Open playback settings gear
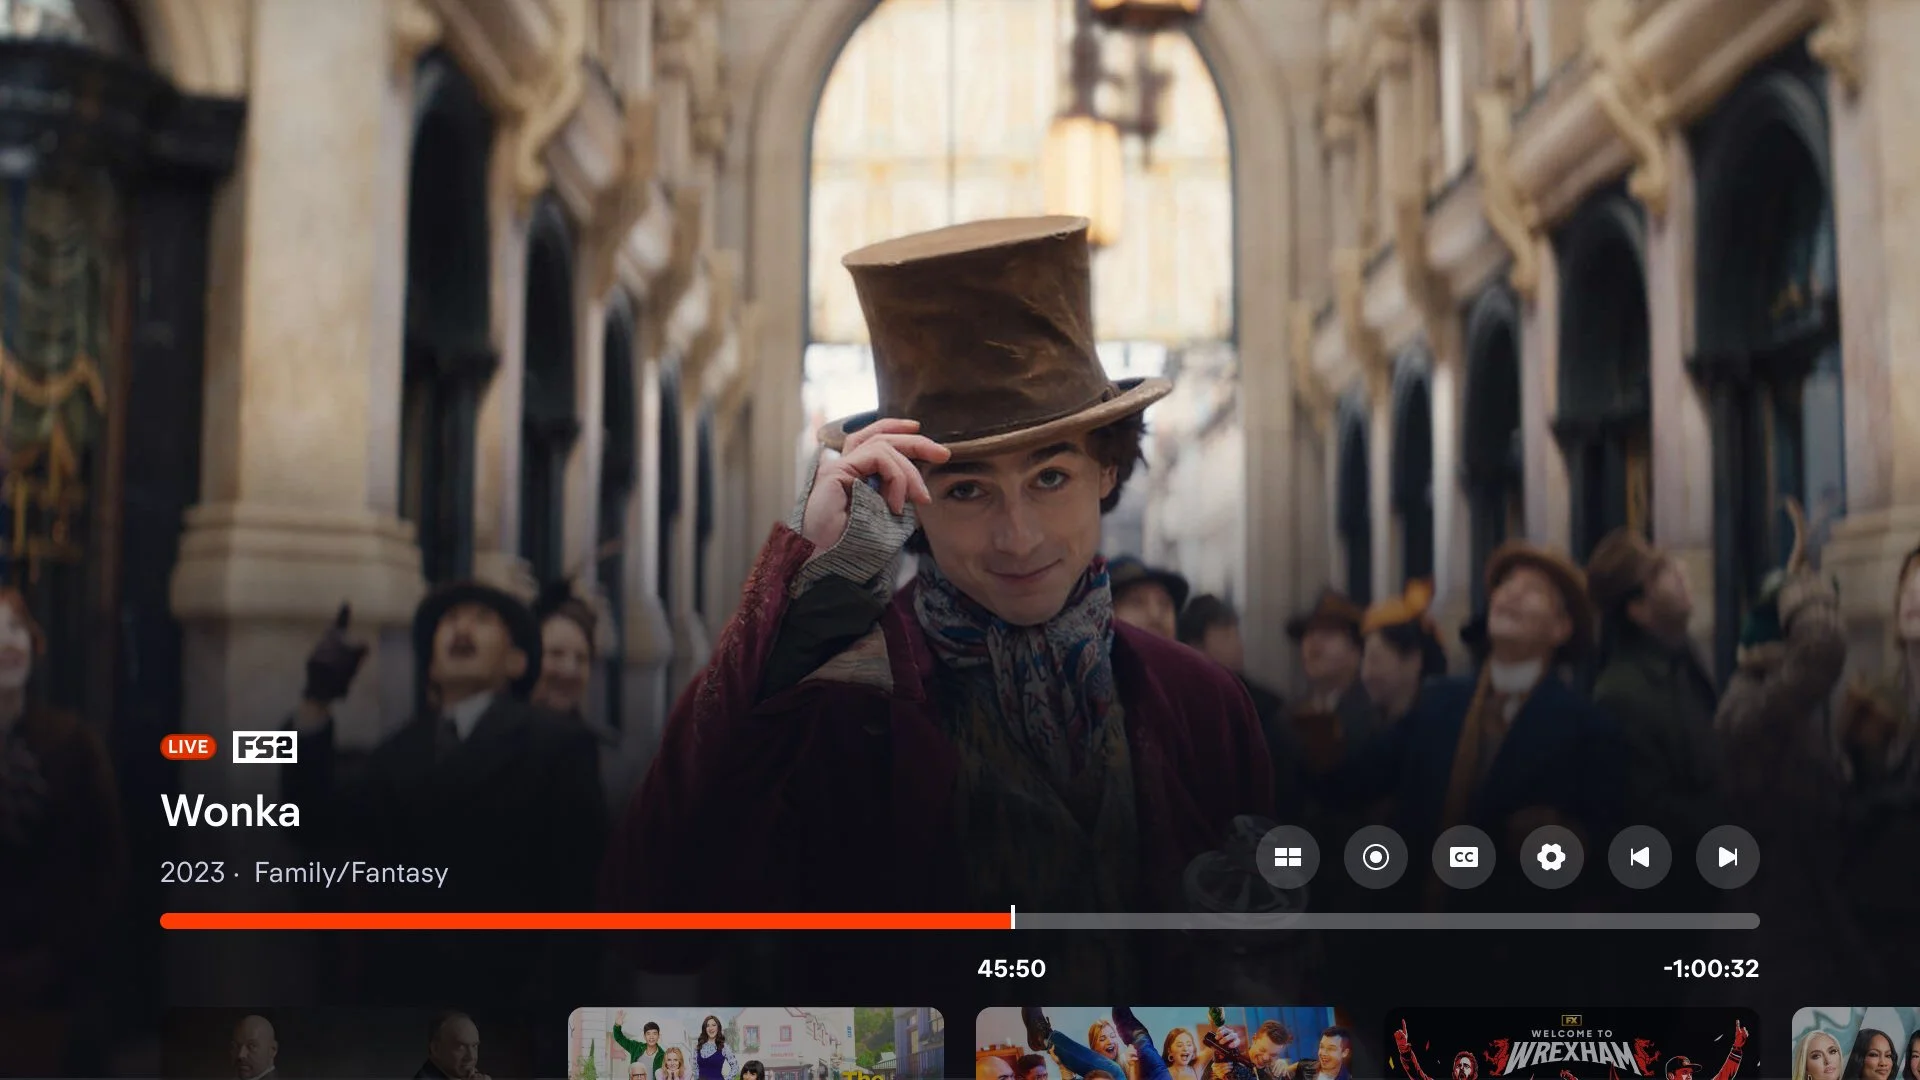This screenshot has width=1920, height=1080. (1551, 857)
